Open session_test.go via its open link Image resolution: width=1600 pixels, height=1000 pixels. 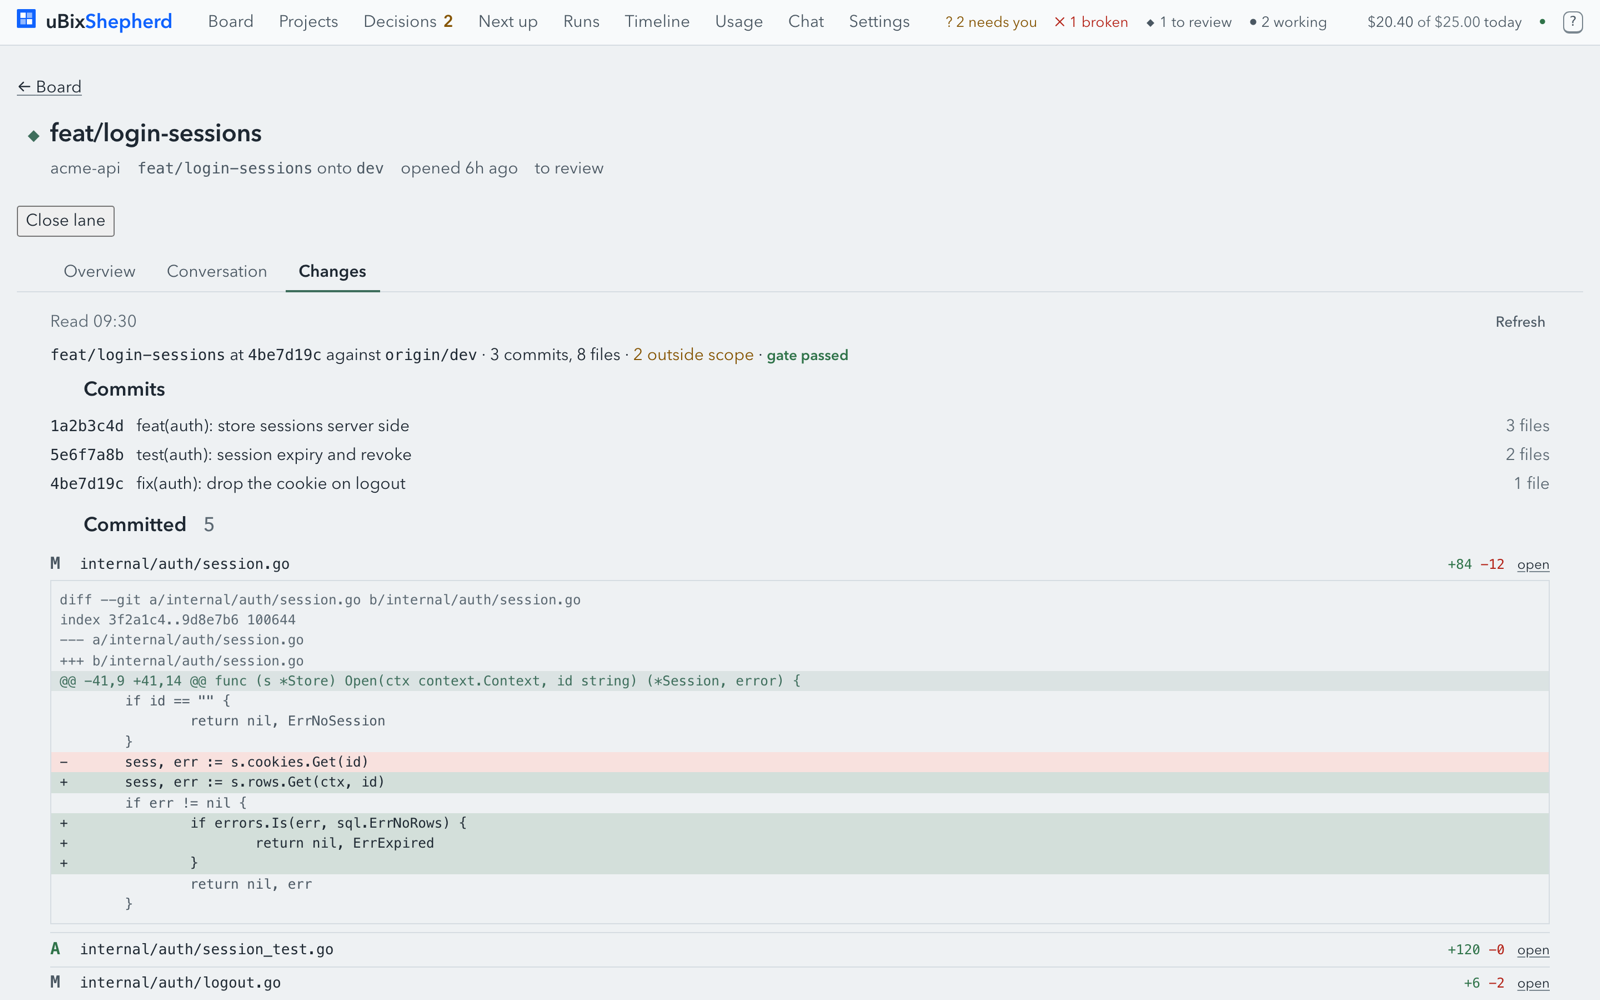point(1533,950)
